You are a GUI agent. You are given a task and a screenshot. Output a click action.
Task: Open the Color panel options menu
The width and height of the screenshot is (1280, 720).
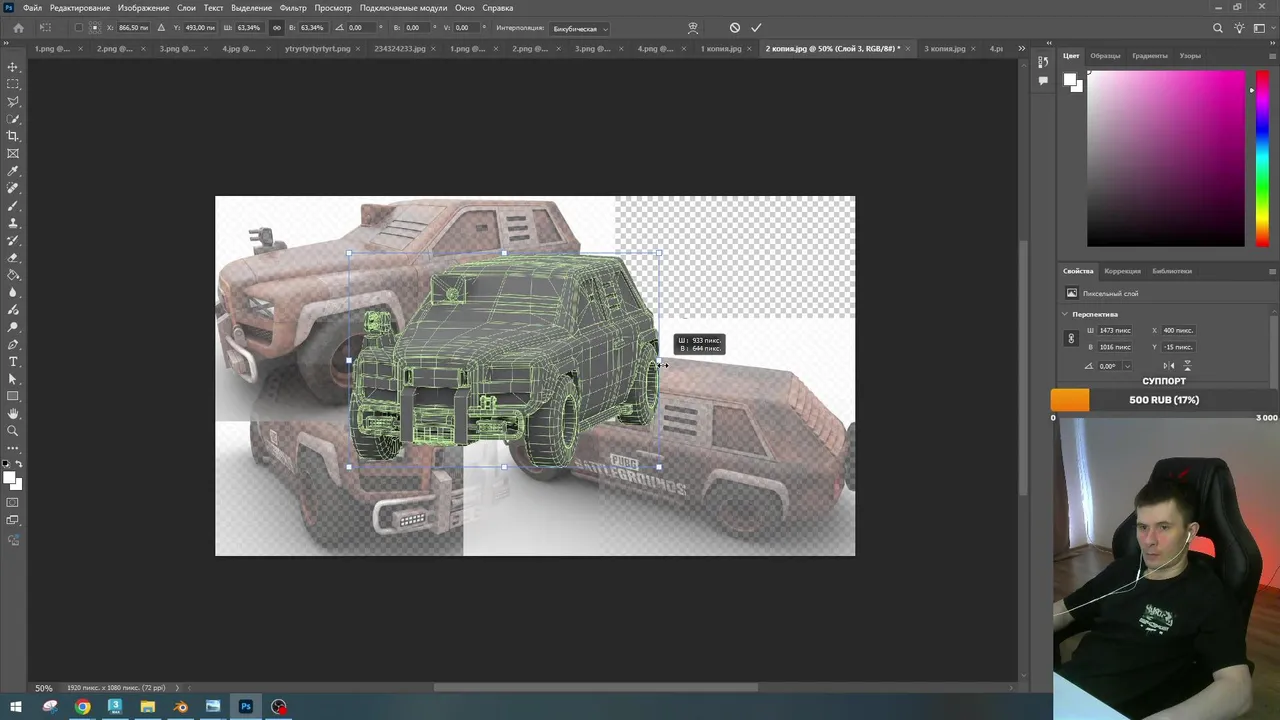pyautogui.click(x=1272, y=56)
